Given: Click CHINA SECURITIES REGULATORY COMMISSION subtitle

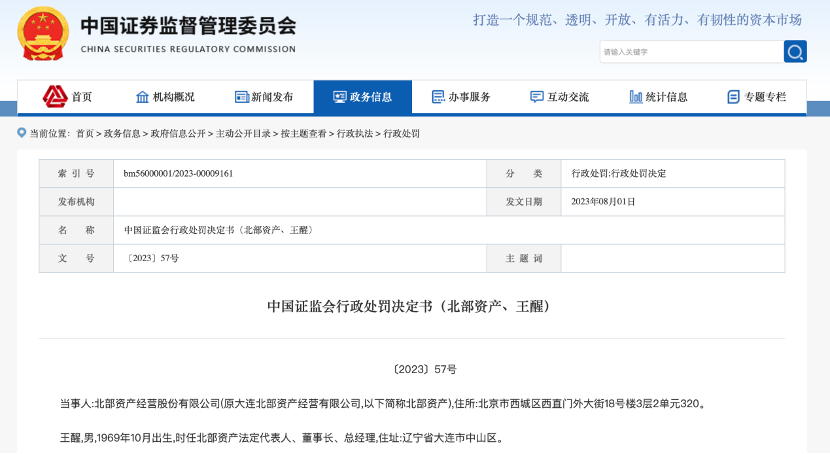Looking at the screenshot, I should click(188, 49).
